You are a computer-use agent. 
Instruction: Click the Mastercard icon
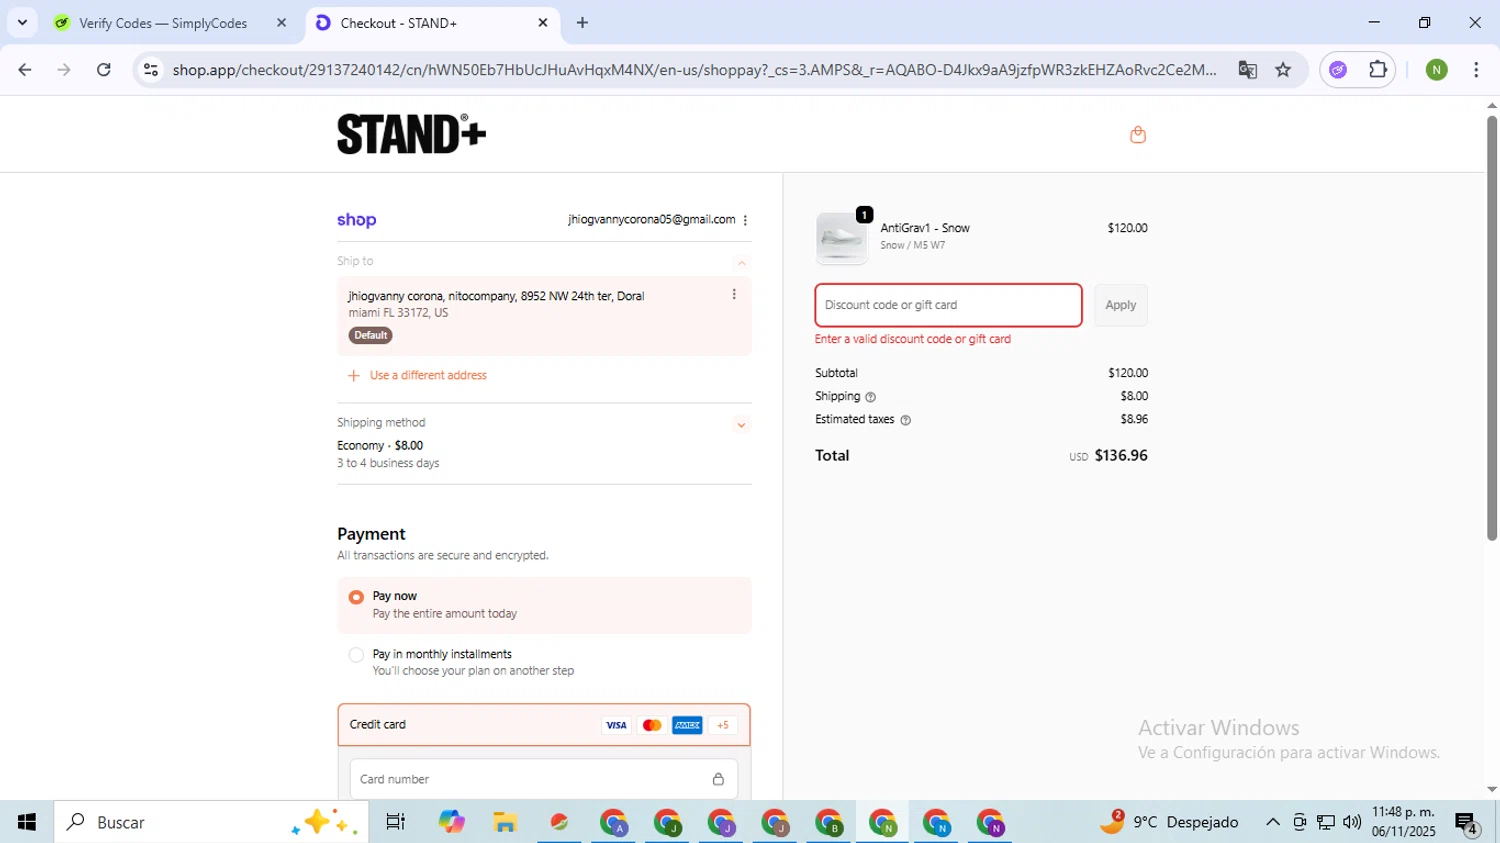652,725
